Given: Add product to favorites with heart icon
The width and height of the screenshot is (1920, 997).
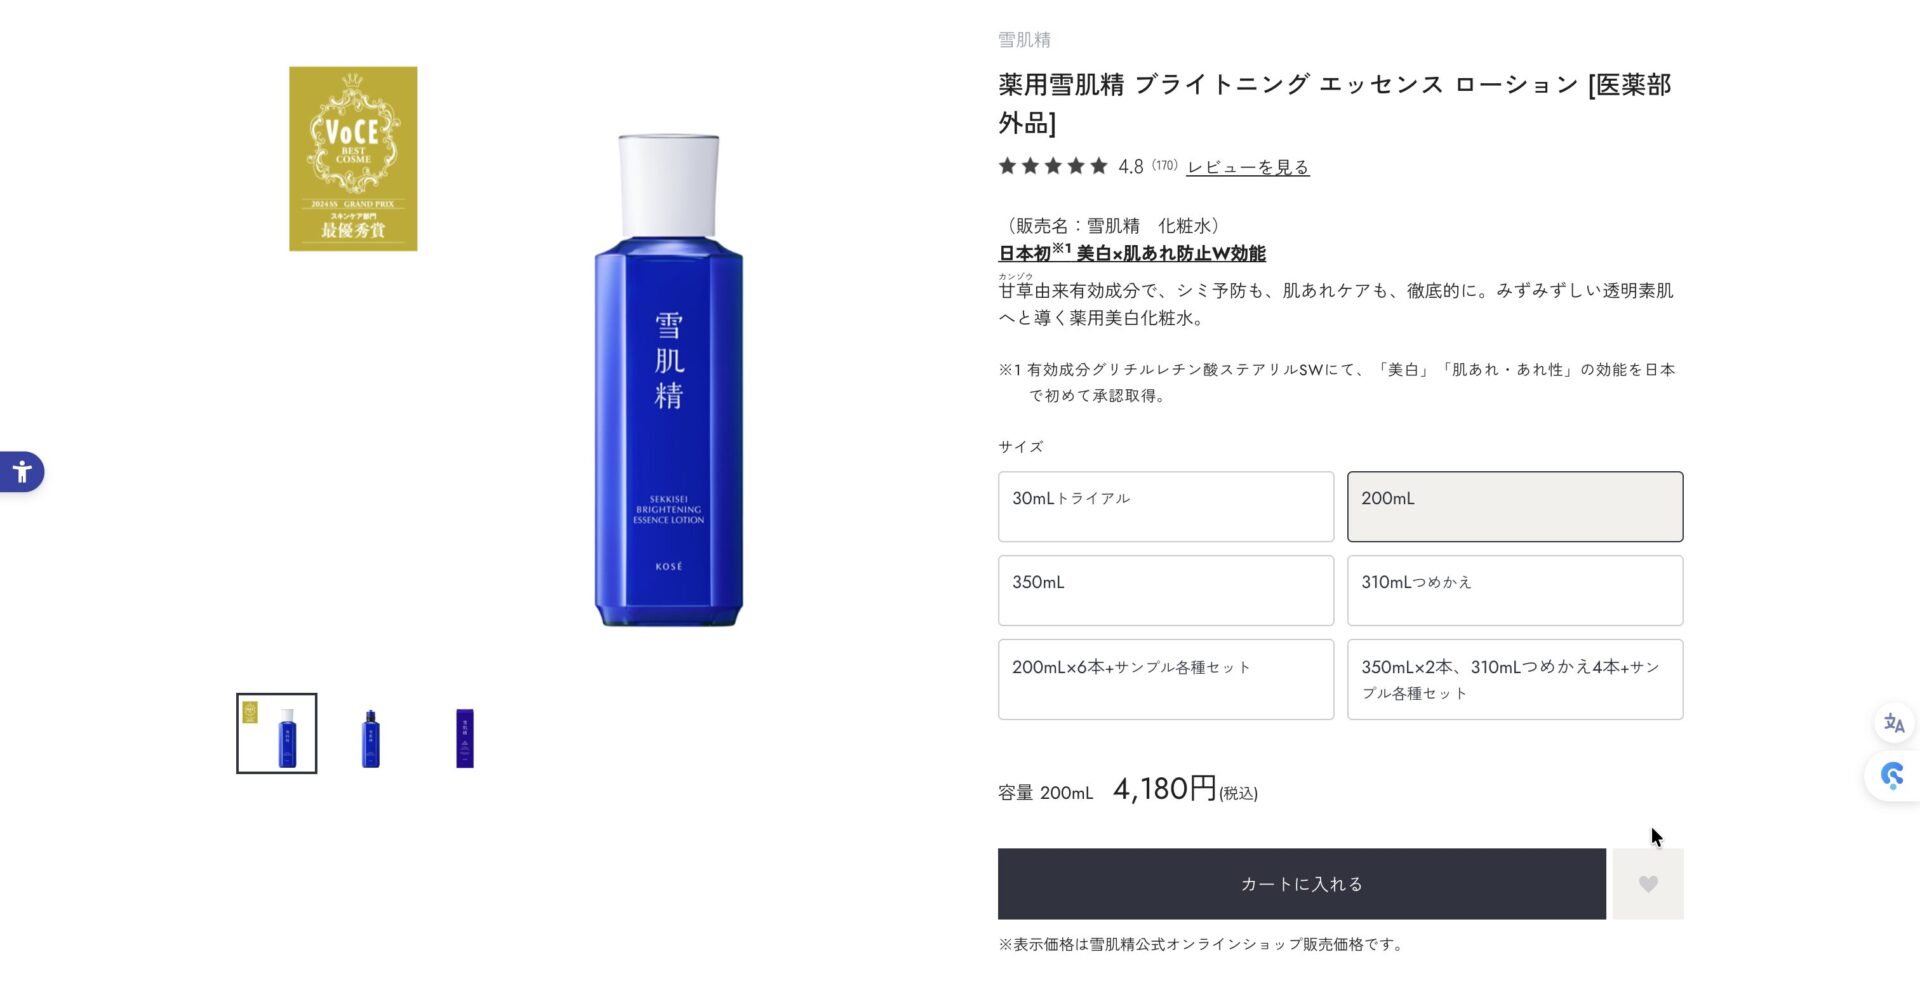Looking at the screenshot, I should (x=1648, y=884).
